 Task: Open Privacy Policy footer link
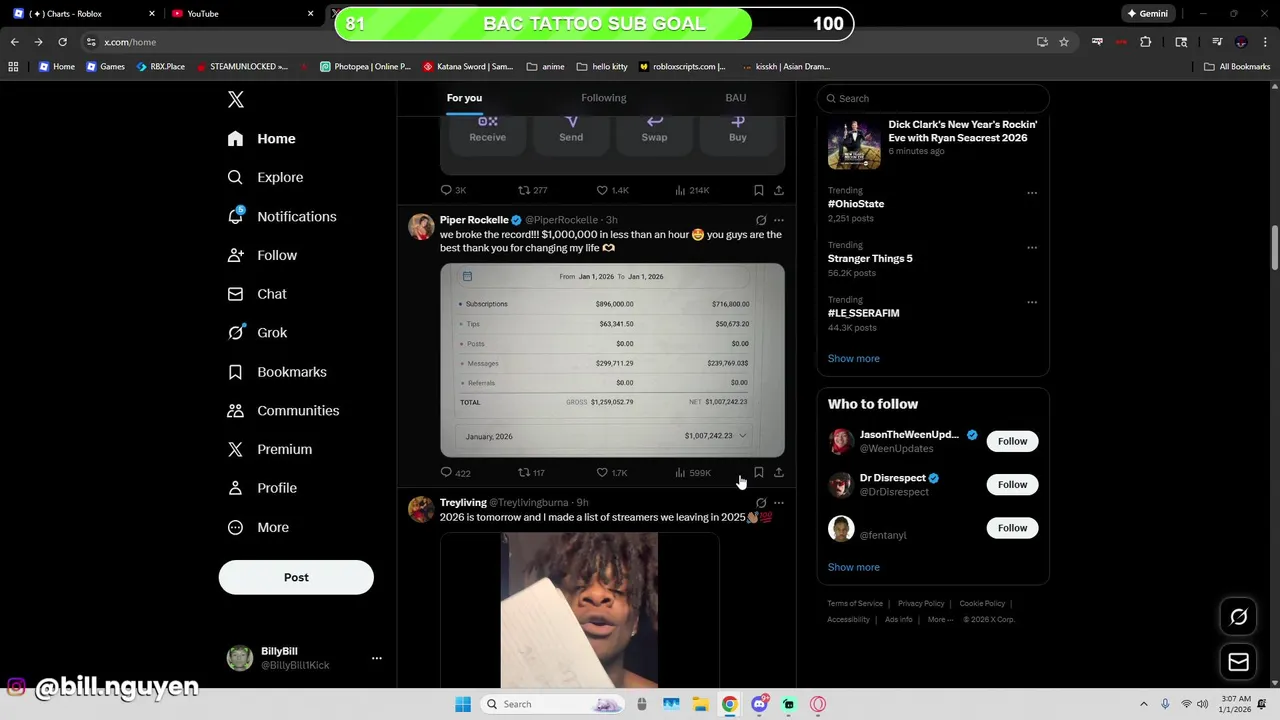pos(921,604)
